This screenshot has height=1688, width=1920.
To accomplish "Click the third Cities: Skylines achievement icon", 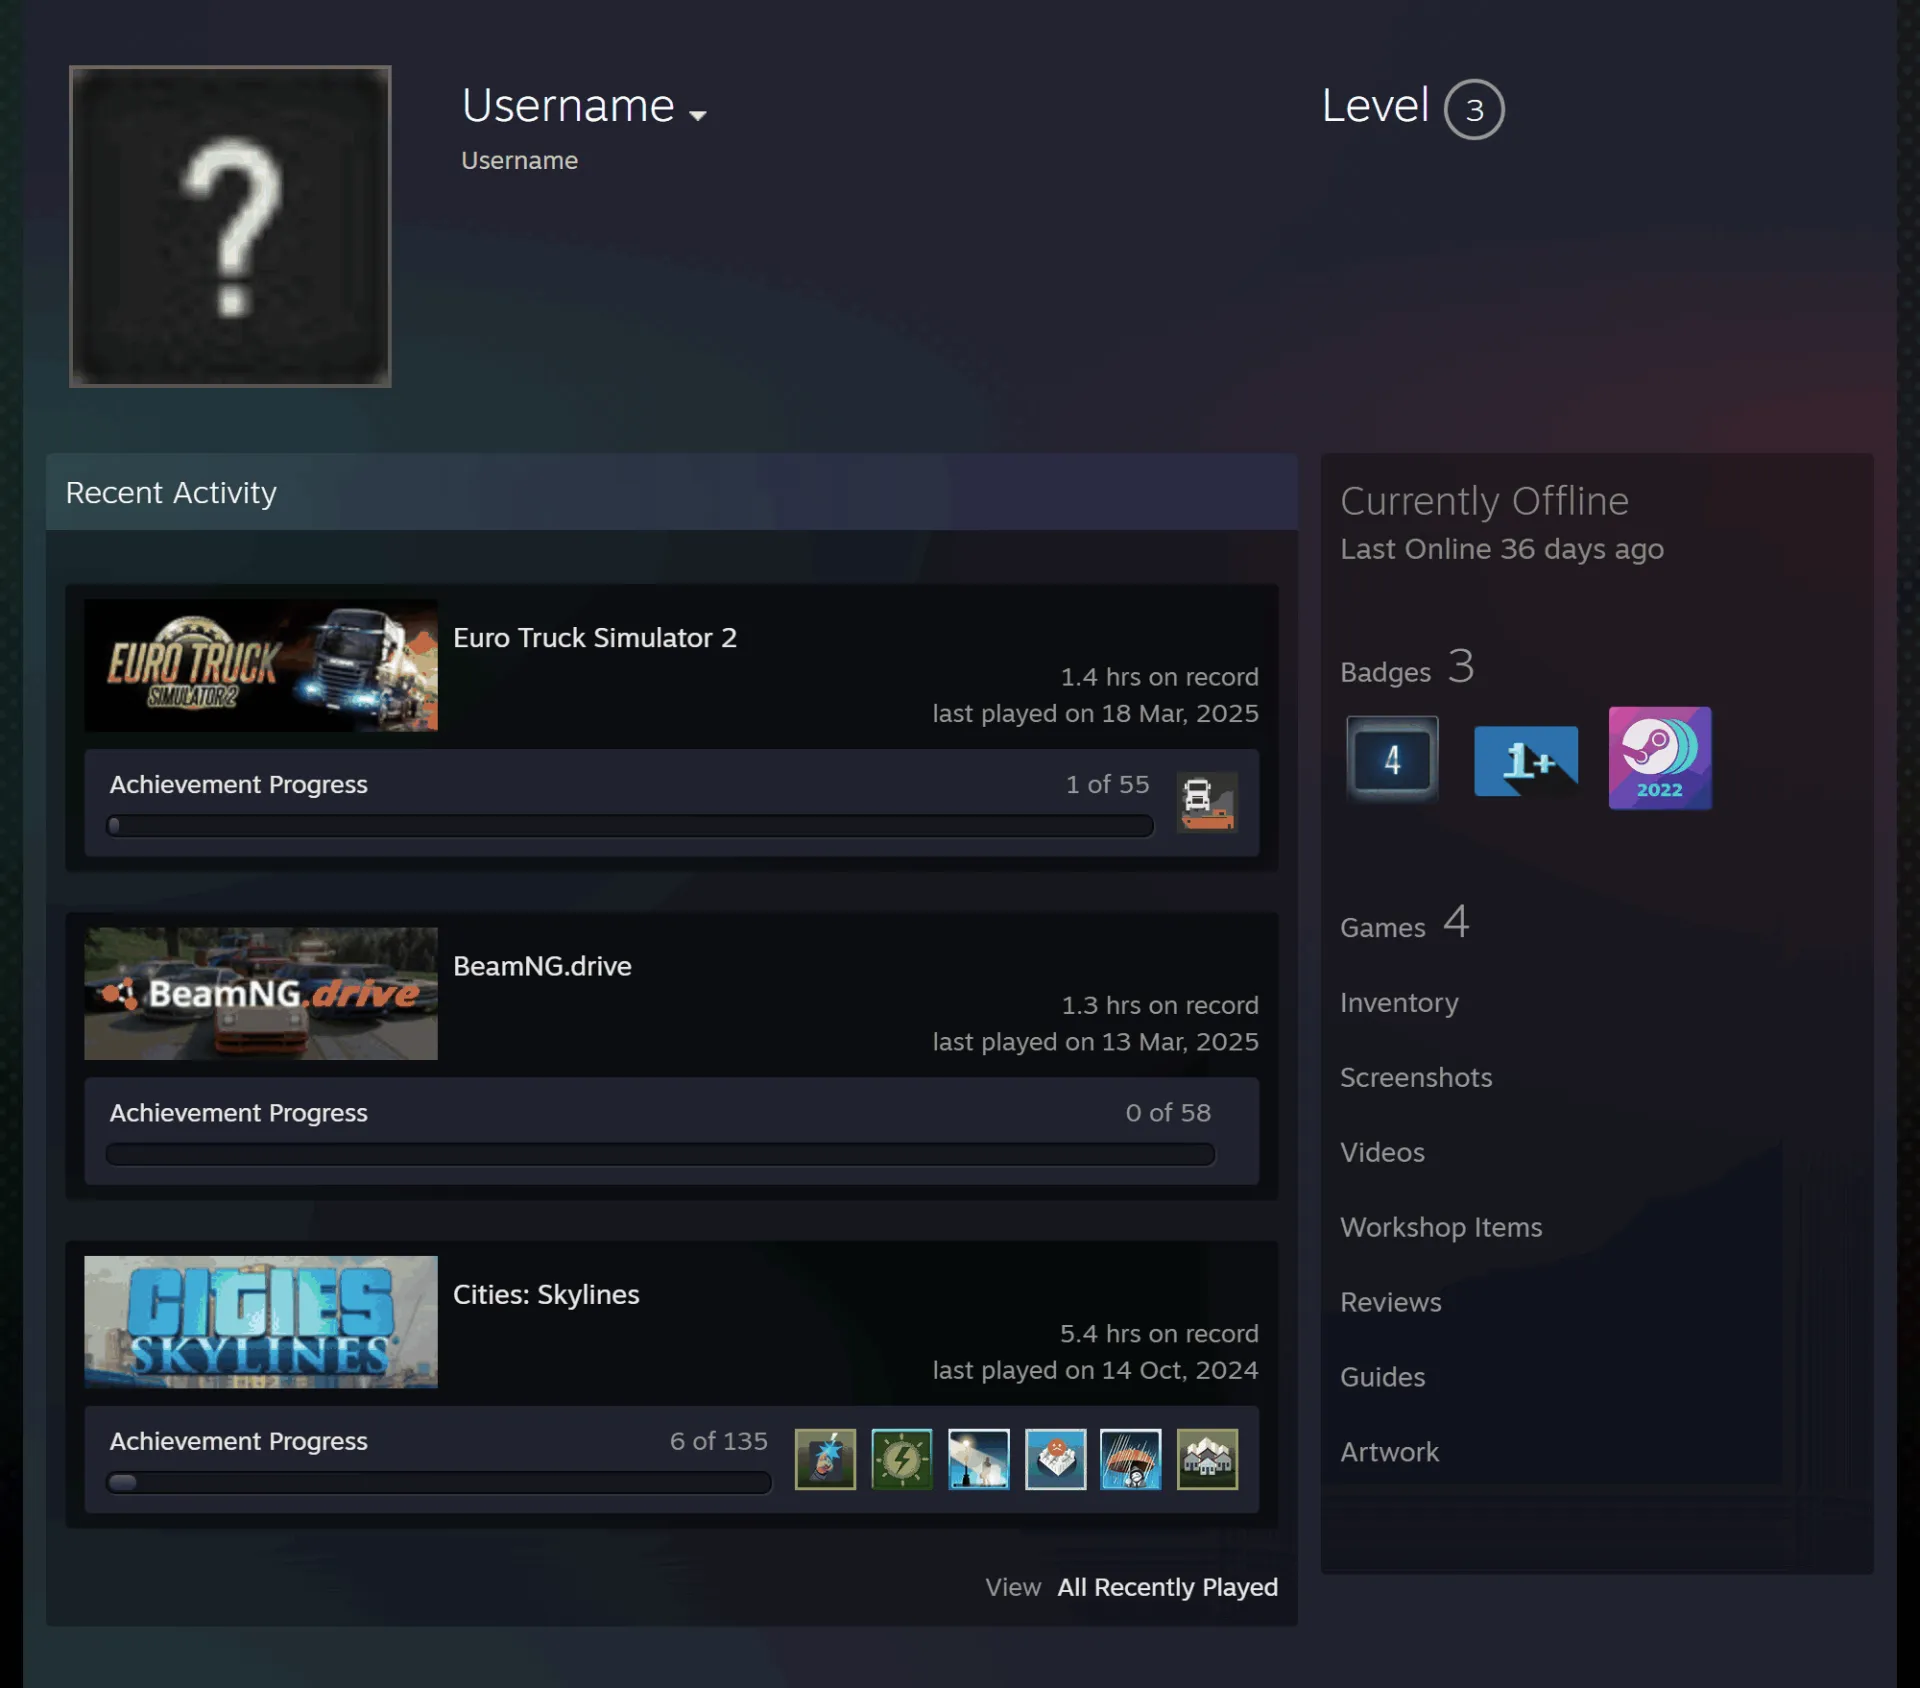I will [979, 1459].
